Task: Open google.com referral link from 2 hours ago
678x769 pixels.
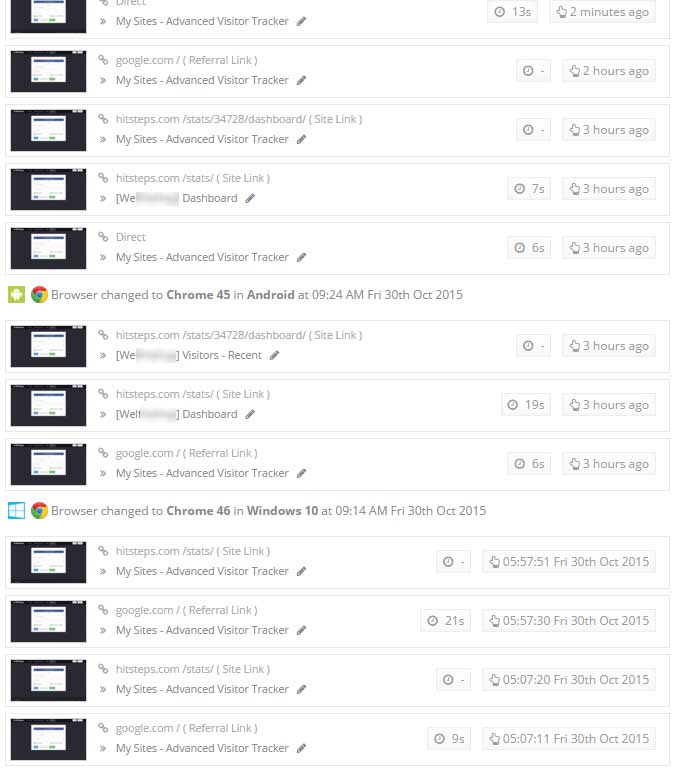Action: coord(186,60)
